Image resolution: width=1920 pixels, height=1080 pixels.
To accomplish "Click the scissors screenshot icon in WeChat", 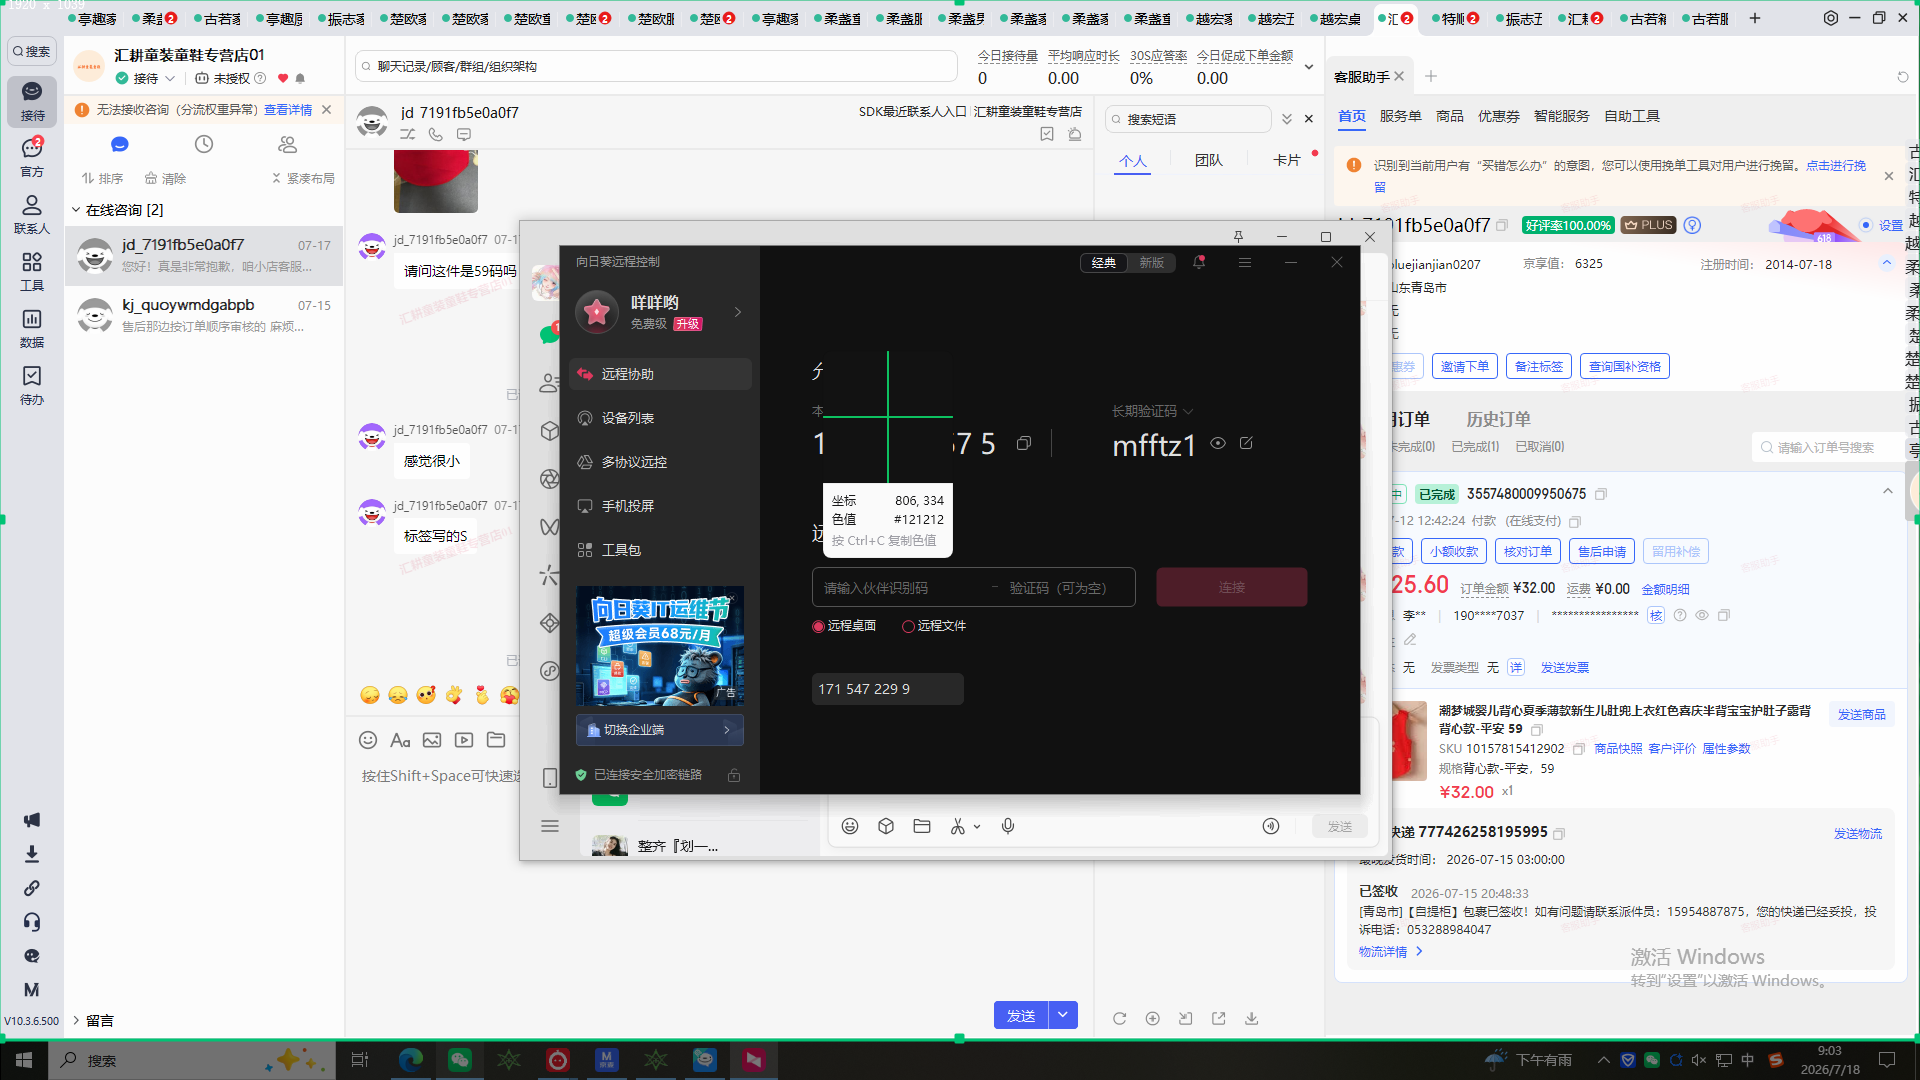I will coord(958,826).
